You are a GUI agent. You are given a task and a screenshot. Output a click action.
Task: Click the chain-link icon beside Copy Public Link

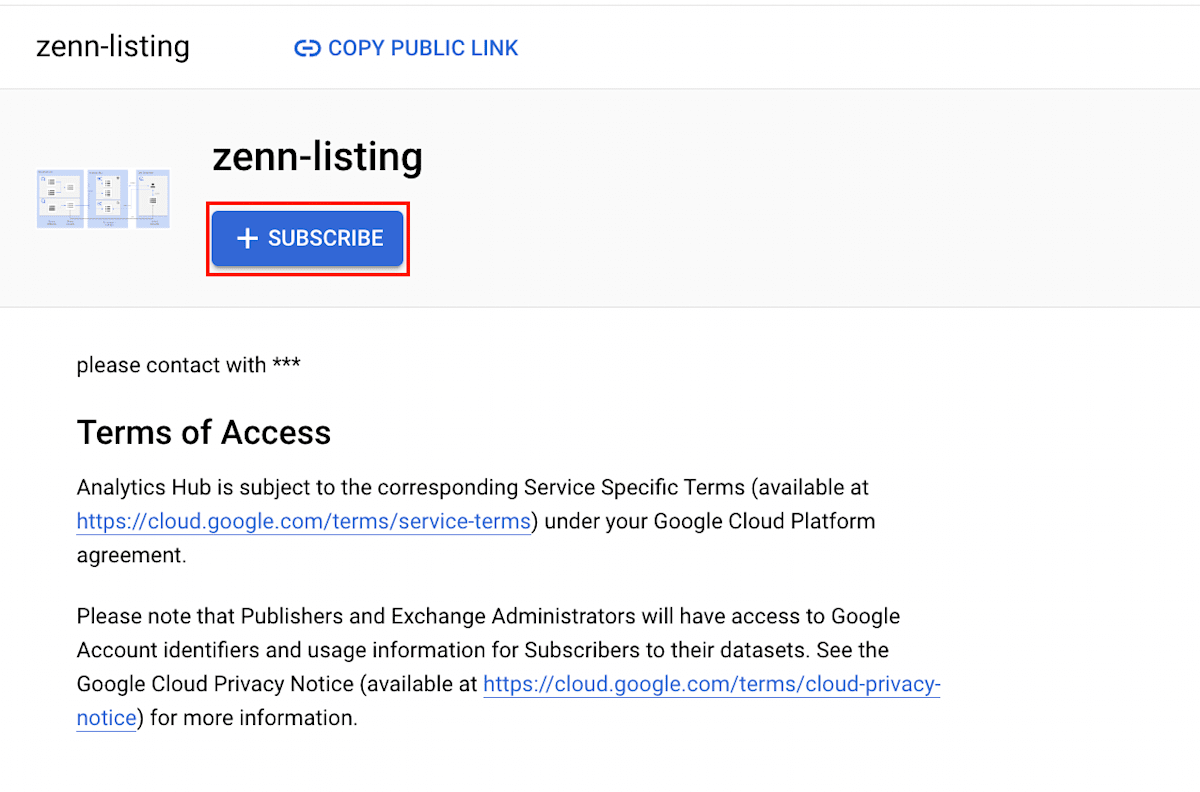[307, 48]
